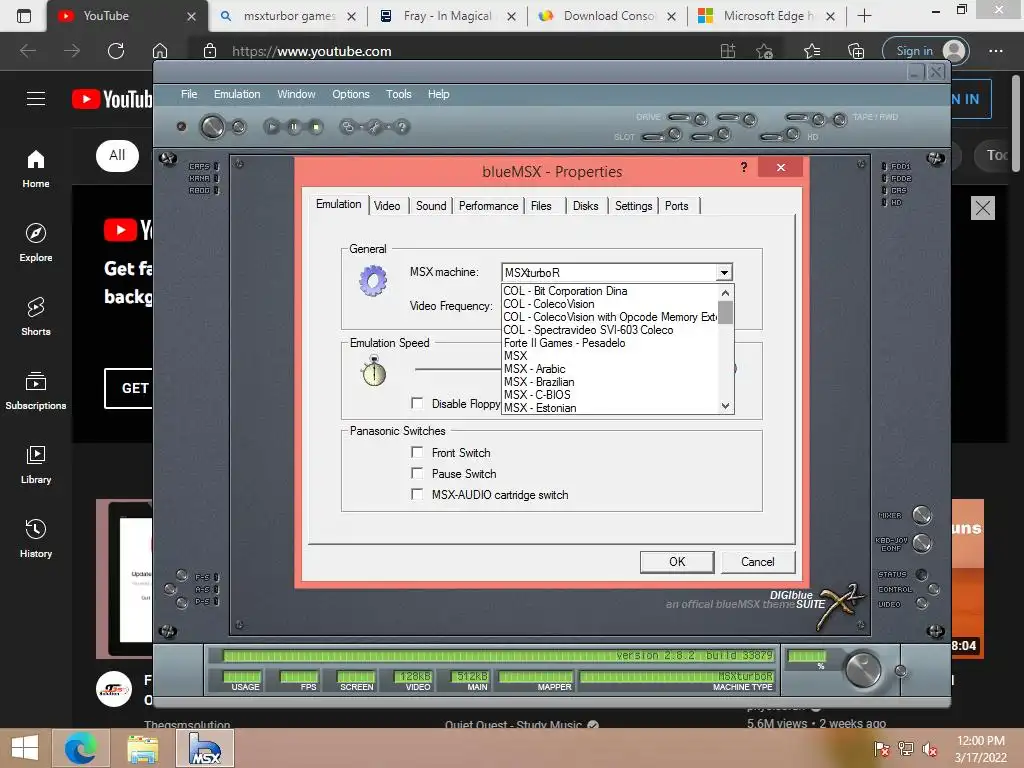
Task: Click the Emulation Speed slider track
Action: click(457, 369)
